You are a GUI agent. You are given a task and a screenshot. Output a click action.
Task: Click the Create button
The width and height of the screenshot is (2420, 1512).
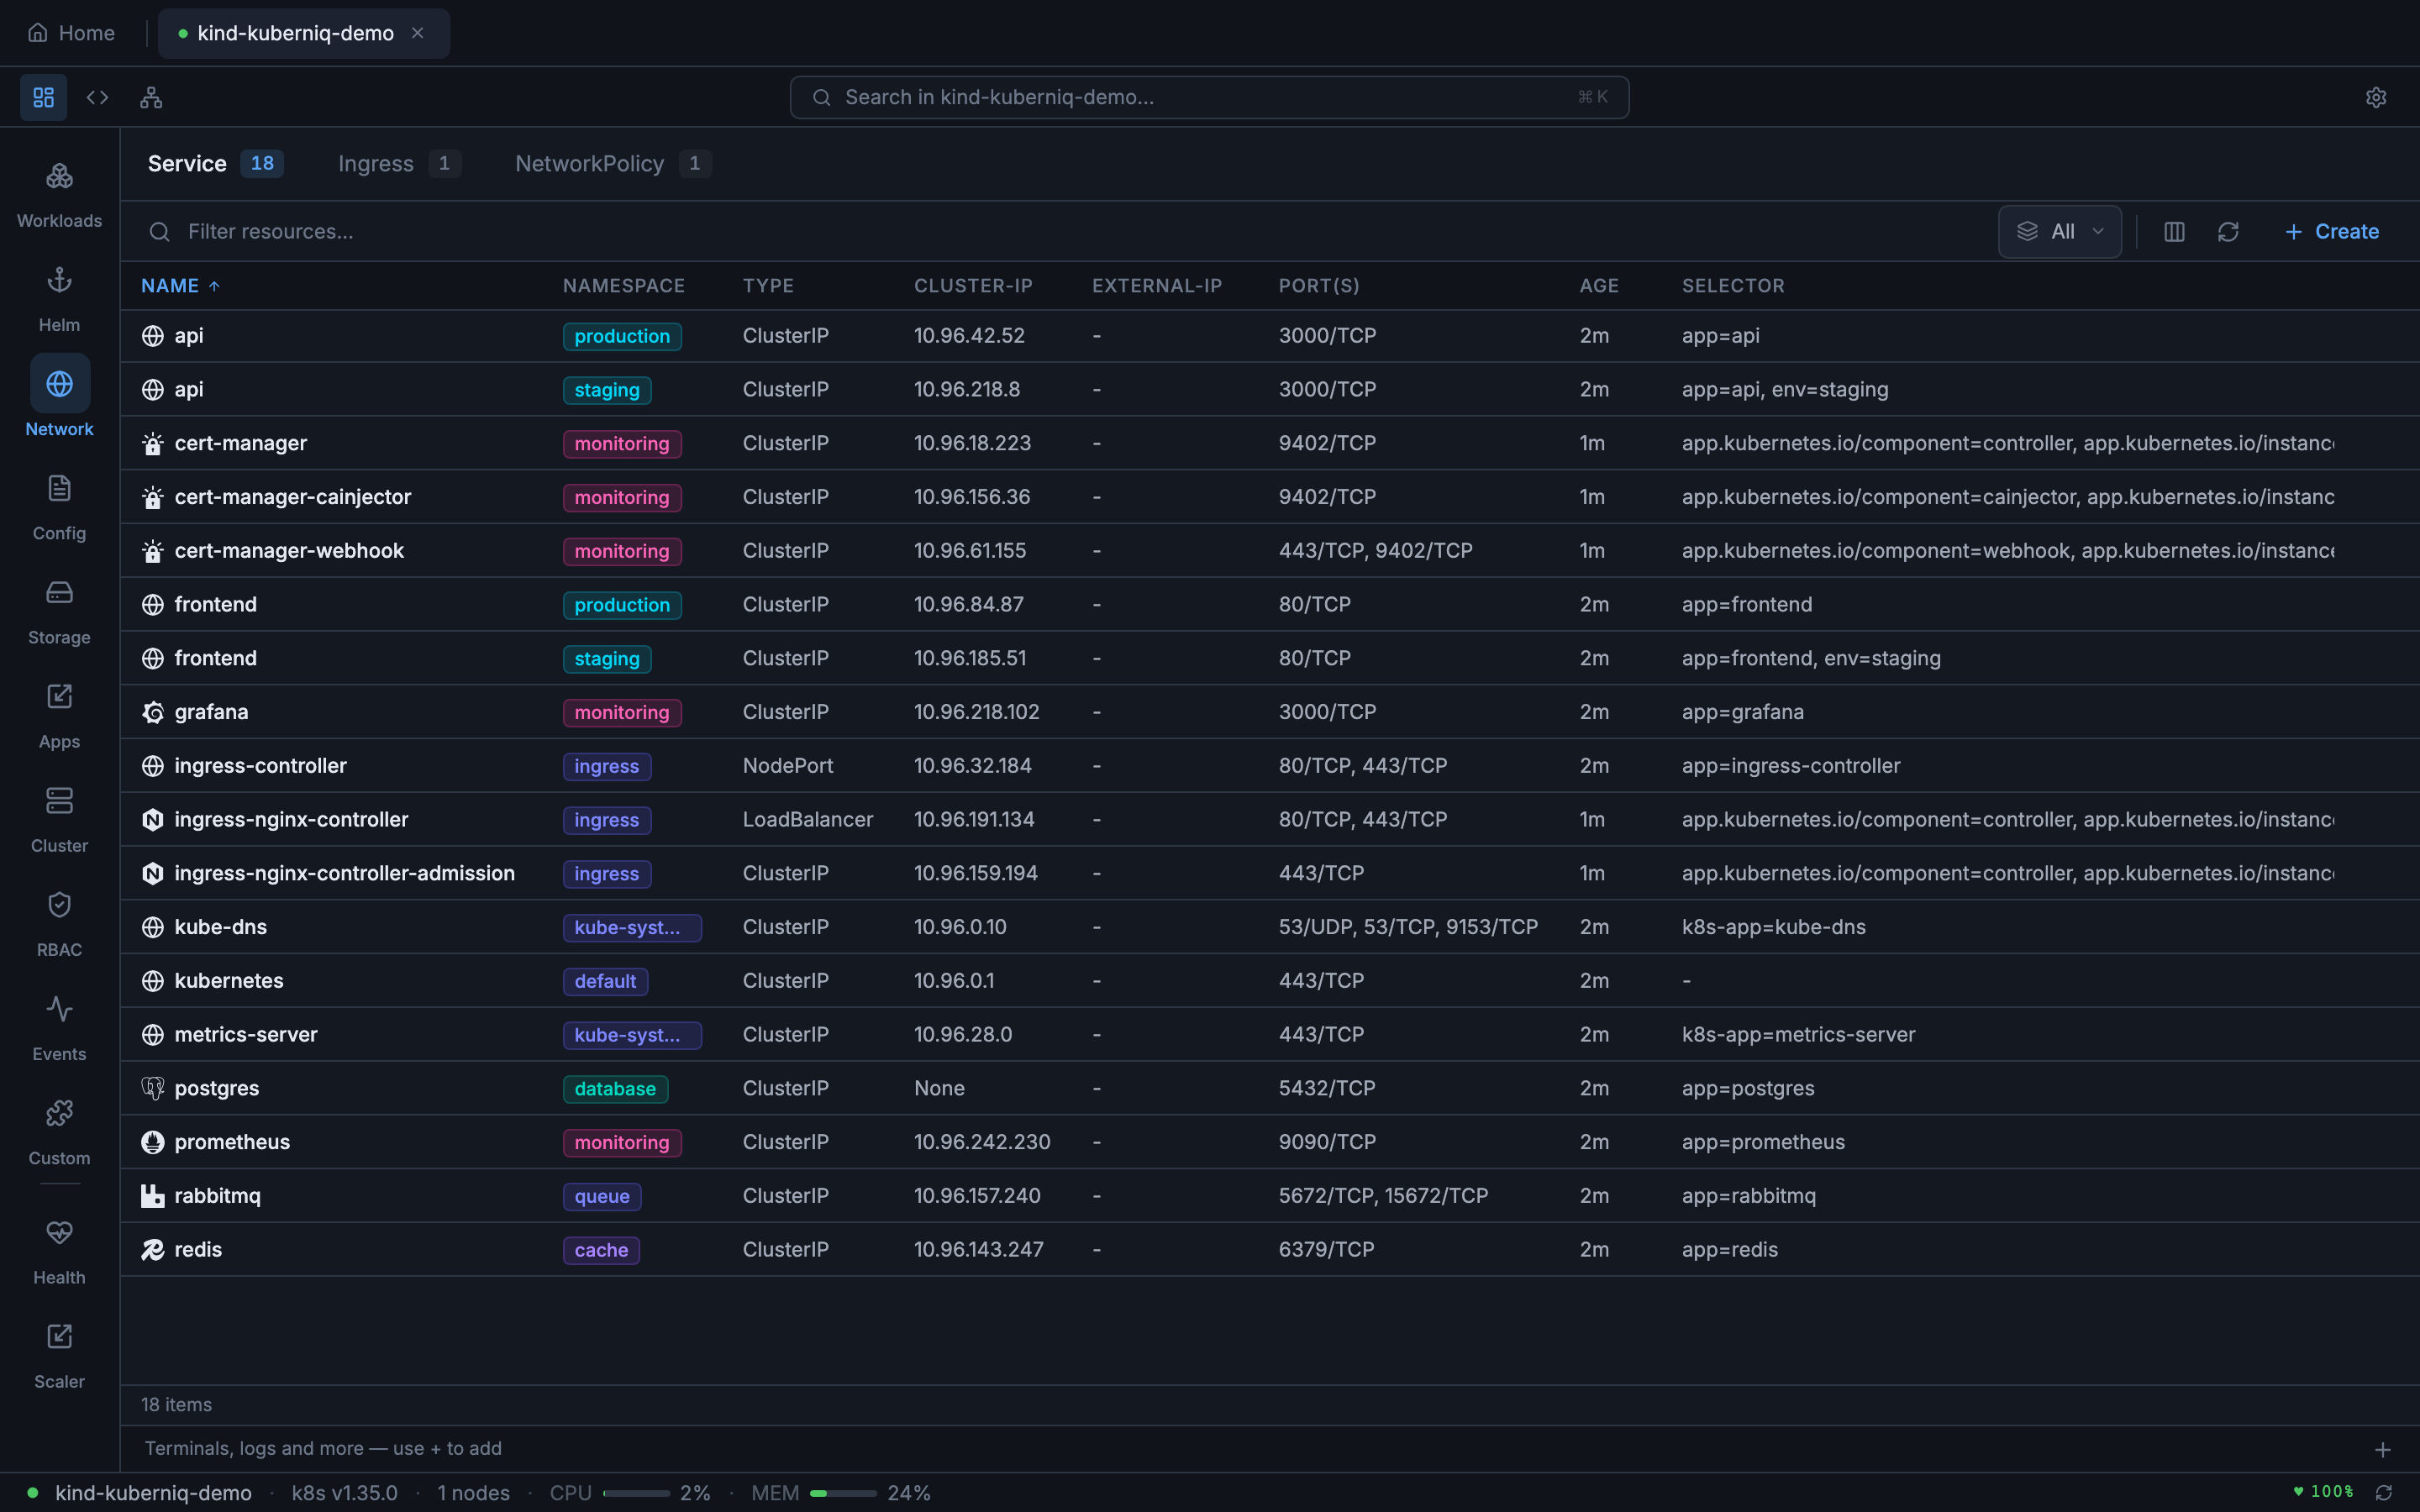click(2331, 231)
